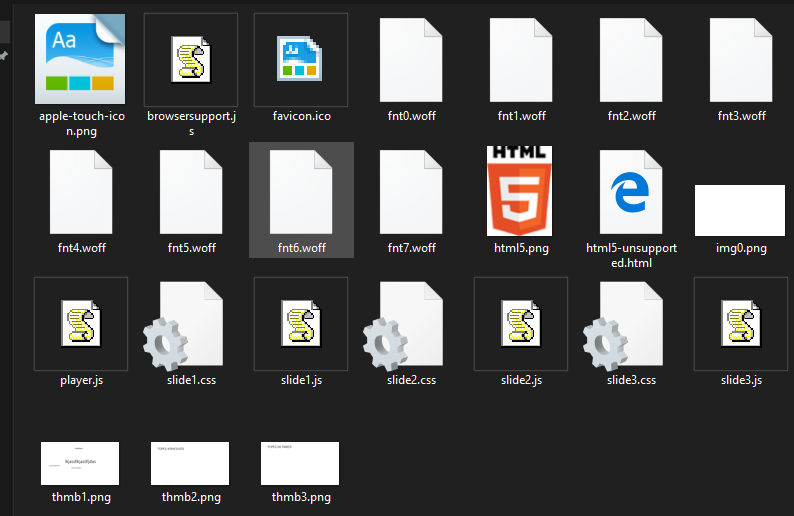Select the thmb3.png thumbnail
The width and height of the screenshot is (794, 516).
(300, 463)
